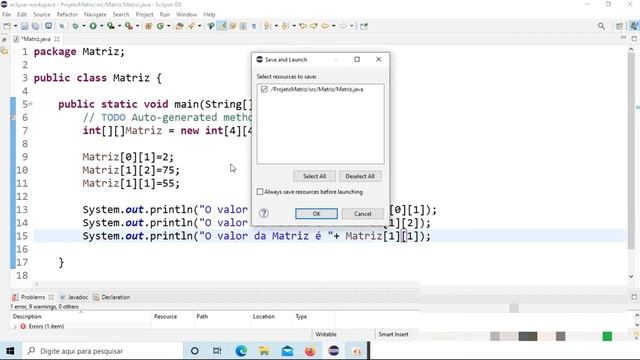Click the Toggle Mark Occurrences toolbar icon
The height and width of the screenshot is (360, 640).
click(x=222, y=26)
